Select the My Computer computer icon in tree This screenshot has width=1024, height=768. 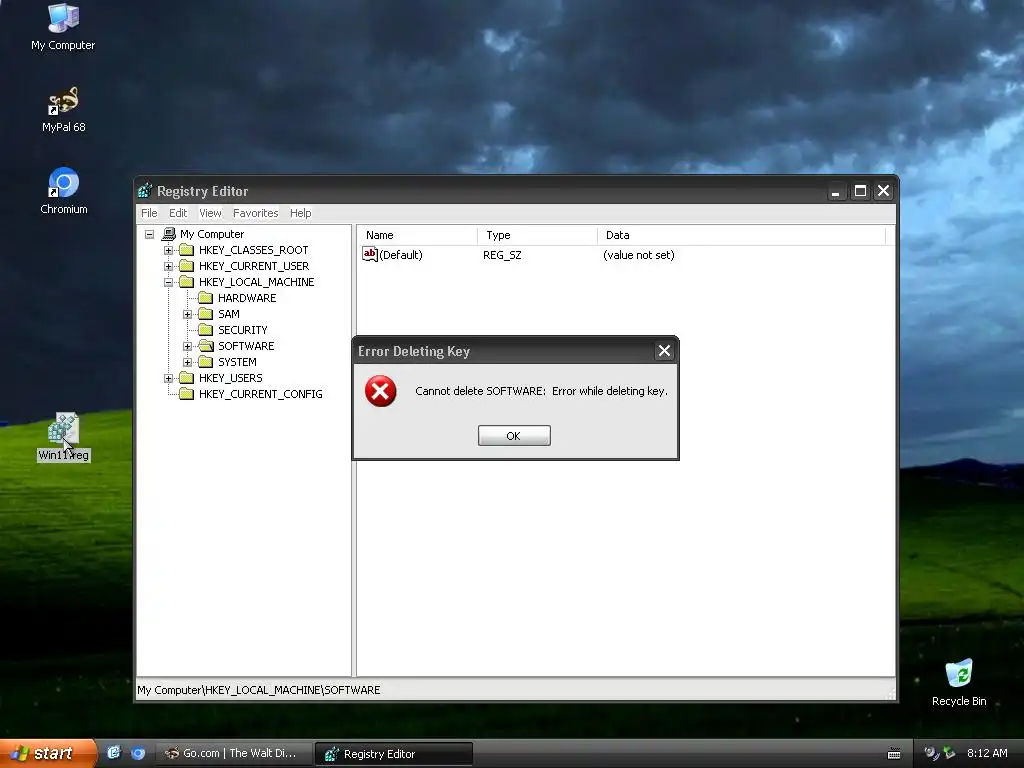point(168,234)
